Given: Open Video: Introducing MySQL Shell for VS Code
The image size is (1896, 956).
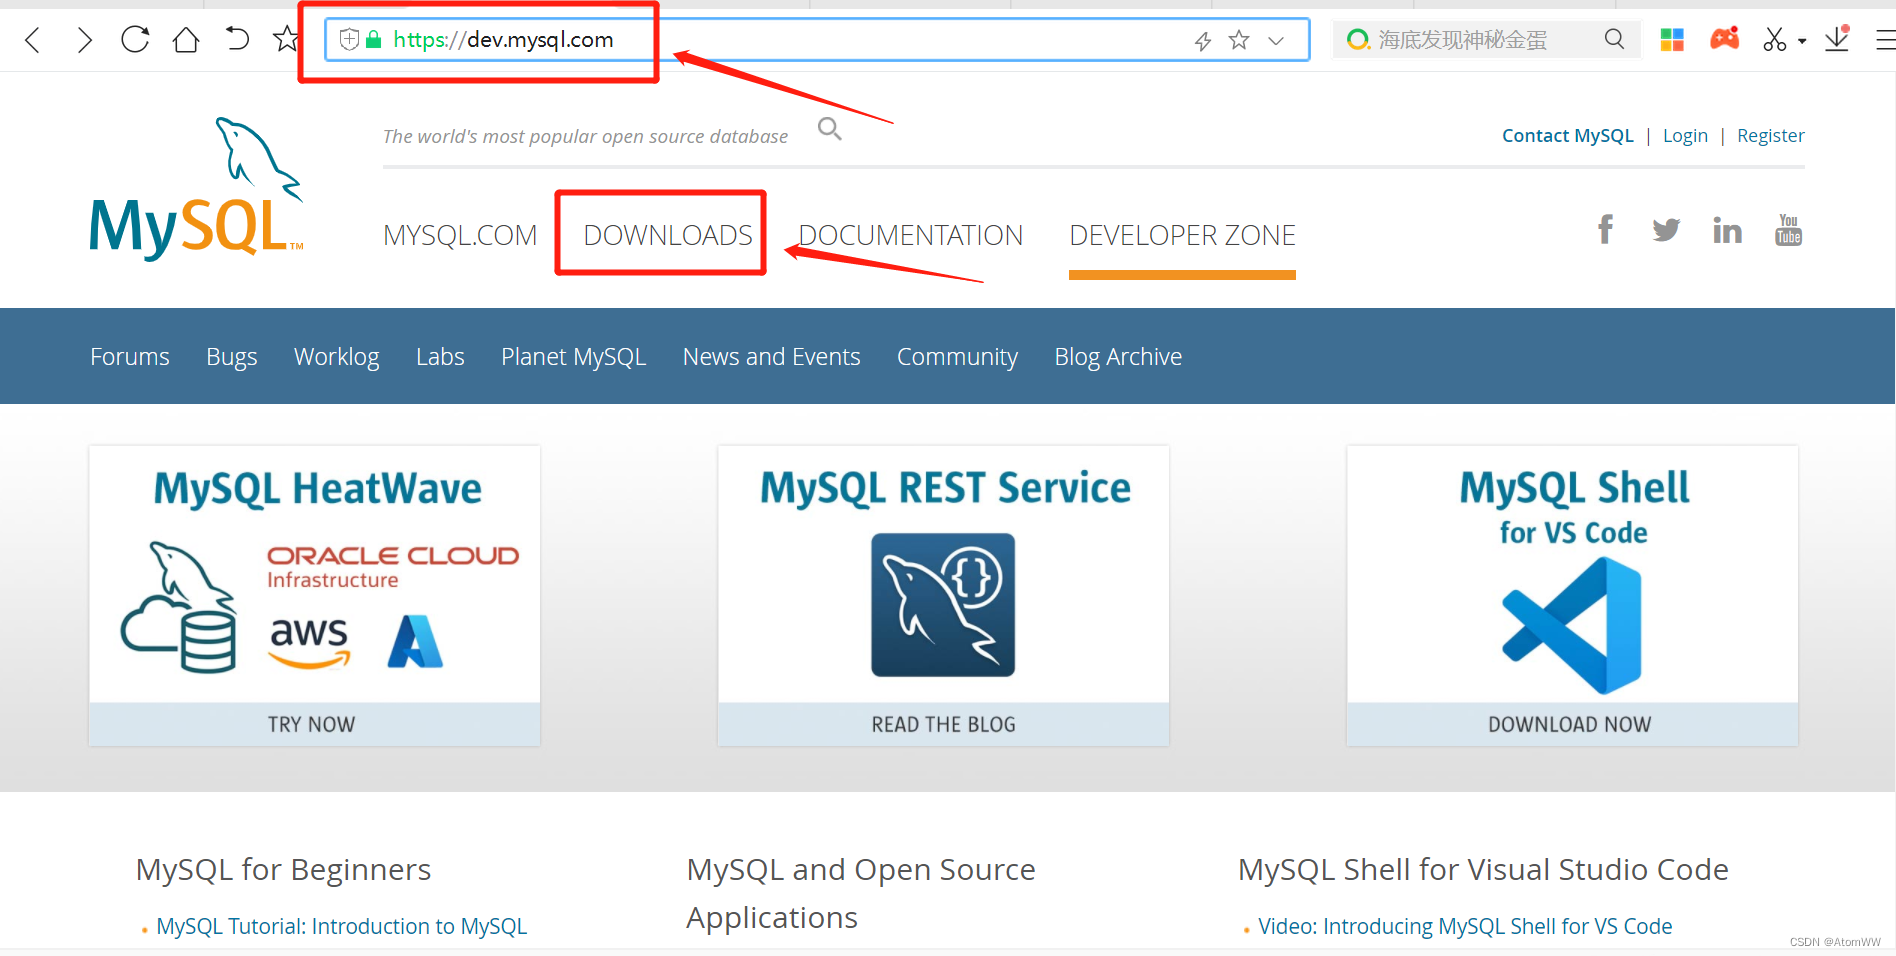Looking at the screenshot, I should tap(1465, 927).
